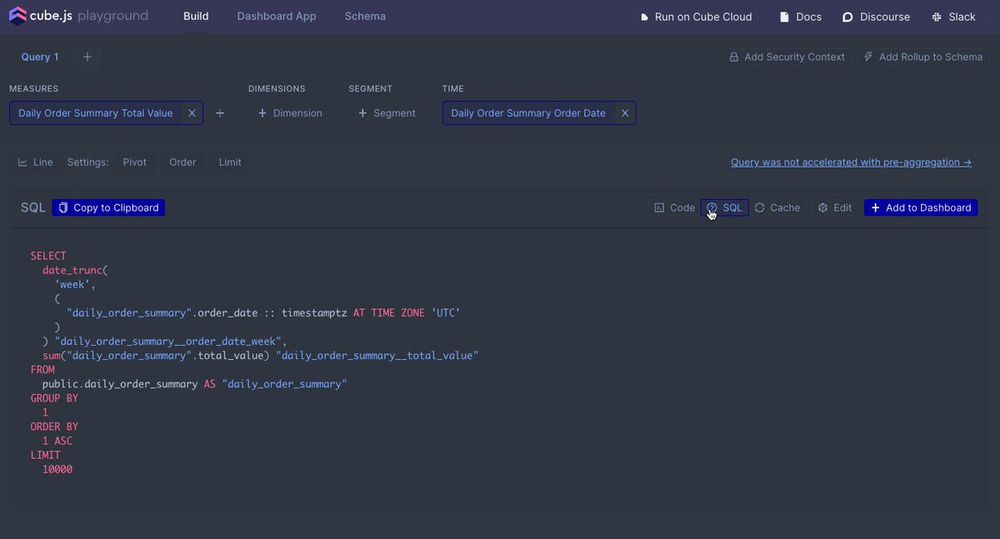The image size is (1000, 539).
Task: Click the SELECT keyword in SQL
Action: 48,256
